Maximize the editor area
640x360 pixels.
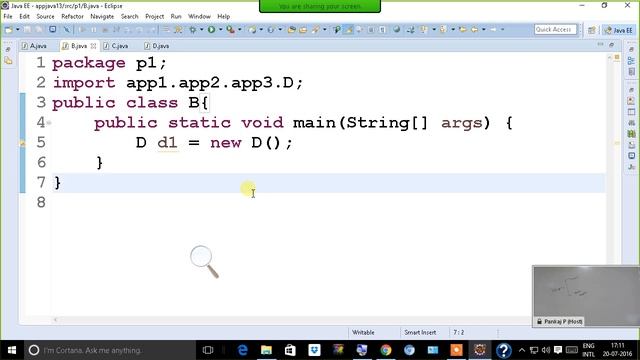pos(611,44)
